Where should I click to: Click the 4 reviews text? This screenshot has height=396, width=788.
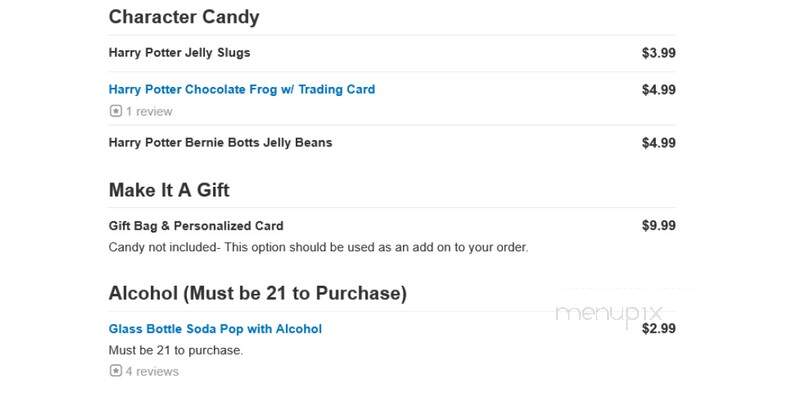(152, 371)
